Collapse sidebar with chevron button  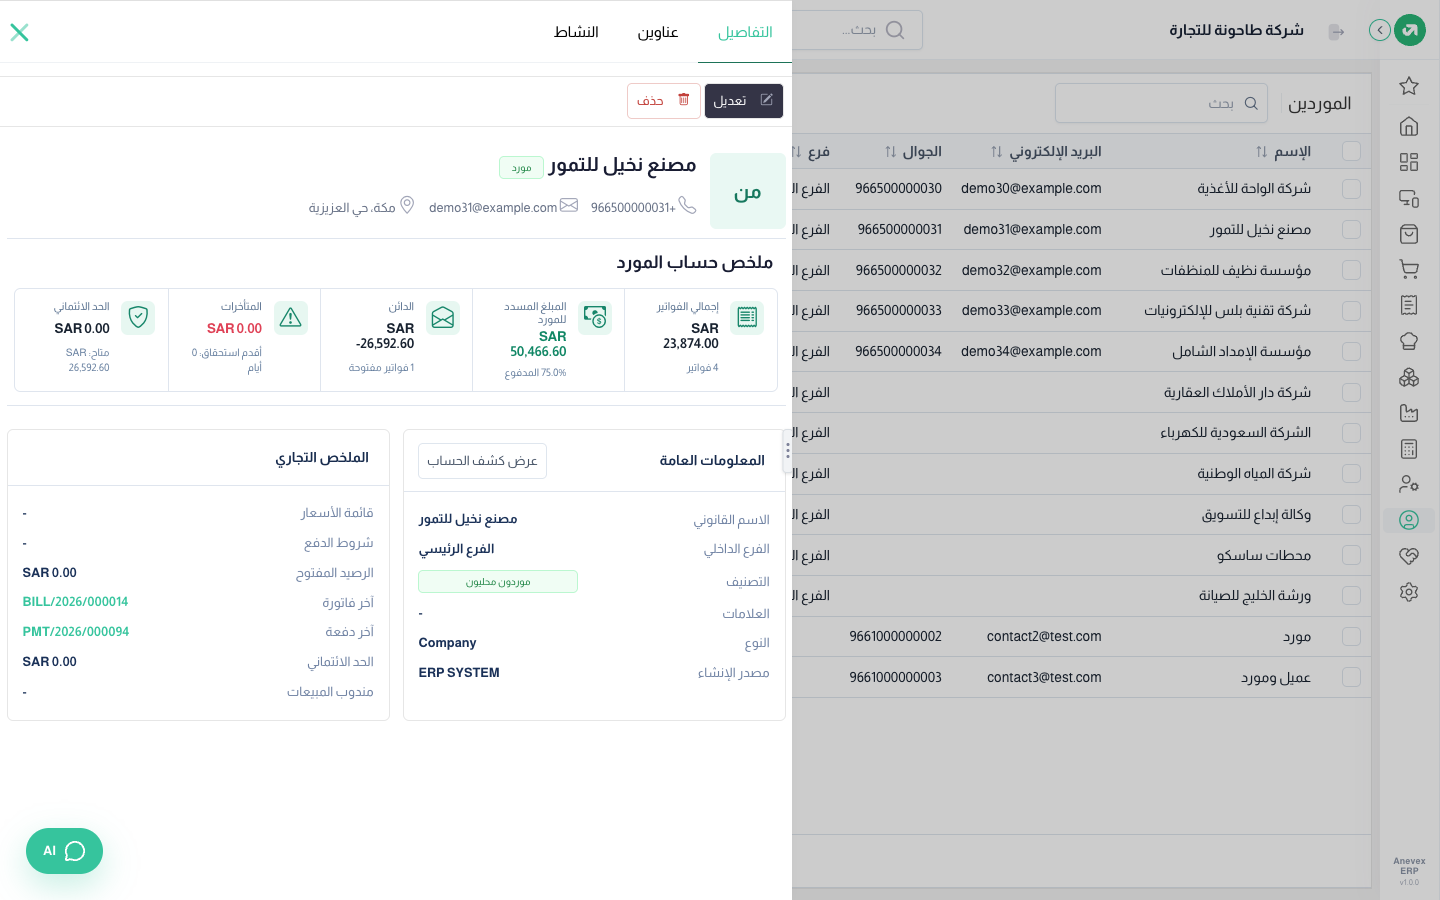[x=1380, y=30]
